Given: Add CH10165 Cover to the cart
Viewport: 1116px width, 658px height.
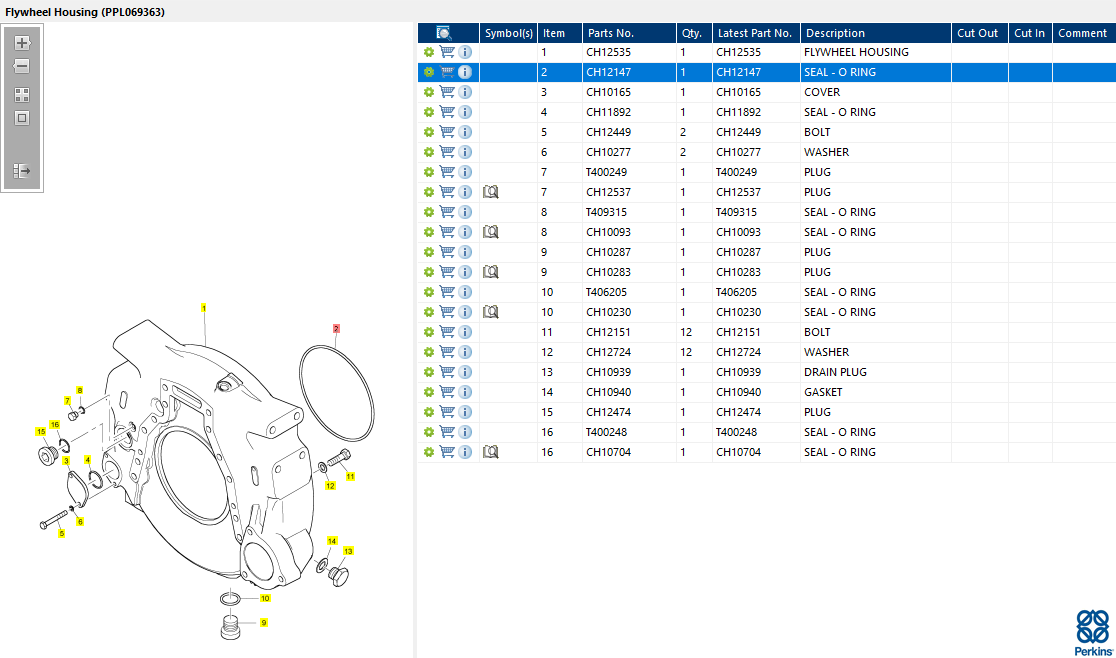Looking at the screenshot, I should click(x=447, y=92).
